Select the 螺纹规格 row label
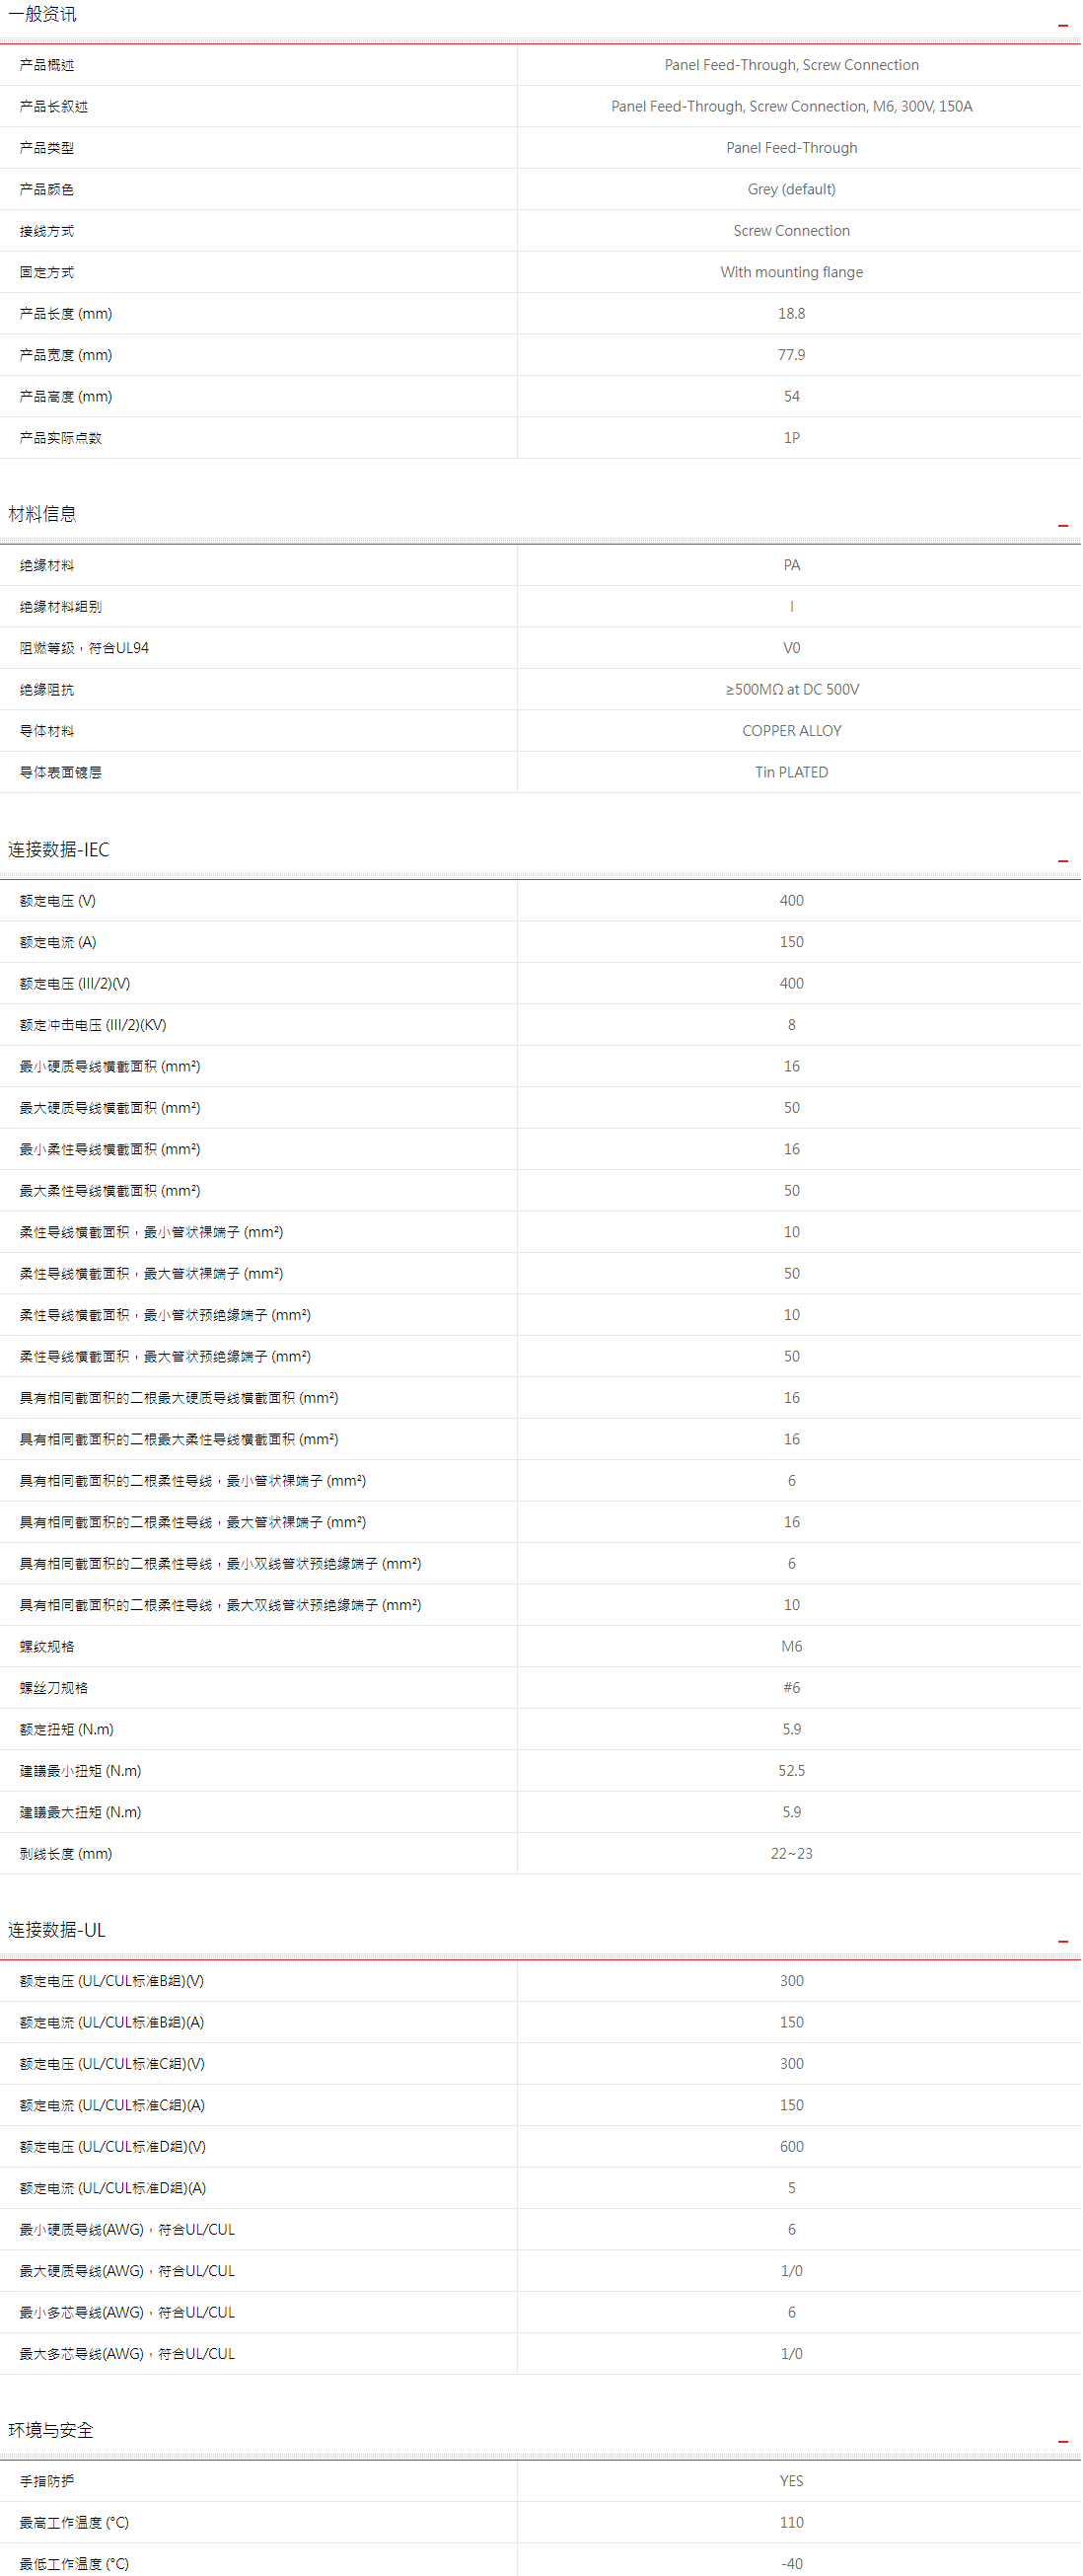The width and height of the screenshot is (1083, 2576). (x=47, y=1646)
